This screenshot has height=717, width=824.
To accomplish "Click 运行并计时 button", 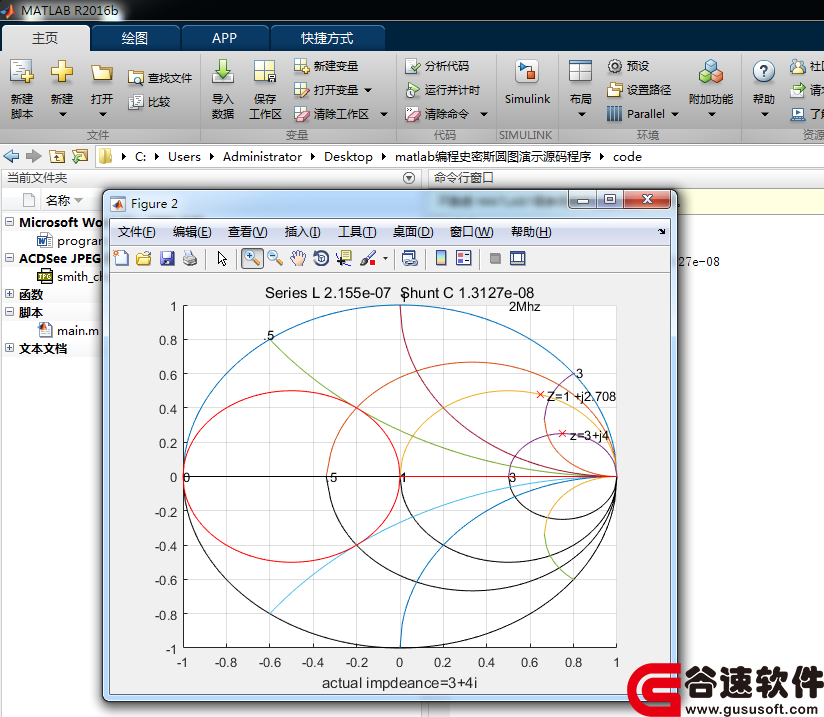I will [442, 90].
